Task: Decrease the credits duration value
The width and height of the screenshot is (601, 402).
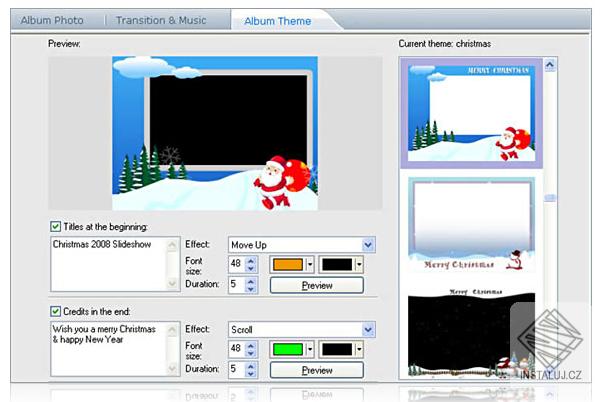Action: tap(251, 374)
